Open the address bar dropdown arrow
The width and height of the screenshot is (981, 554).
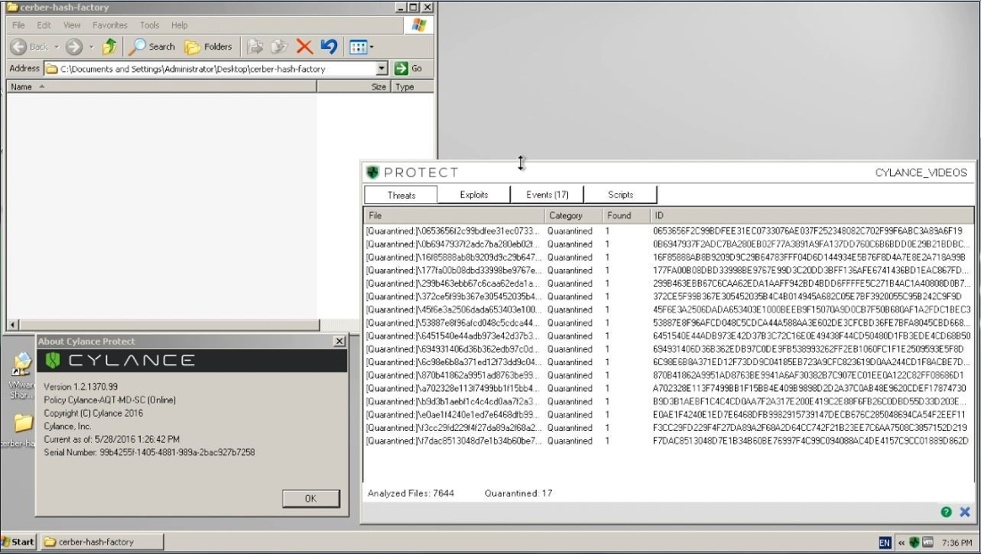[x=382, y=68]
